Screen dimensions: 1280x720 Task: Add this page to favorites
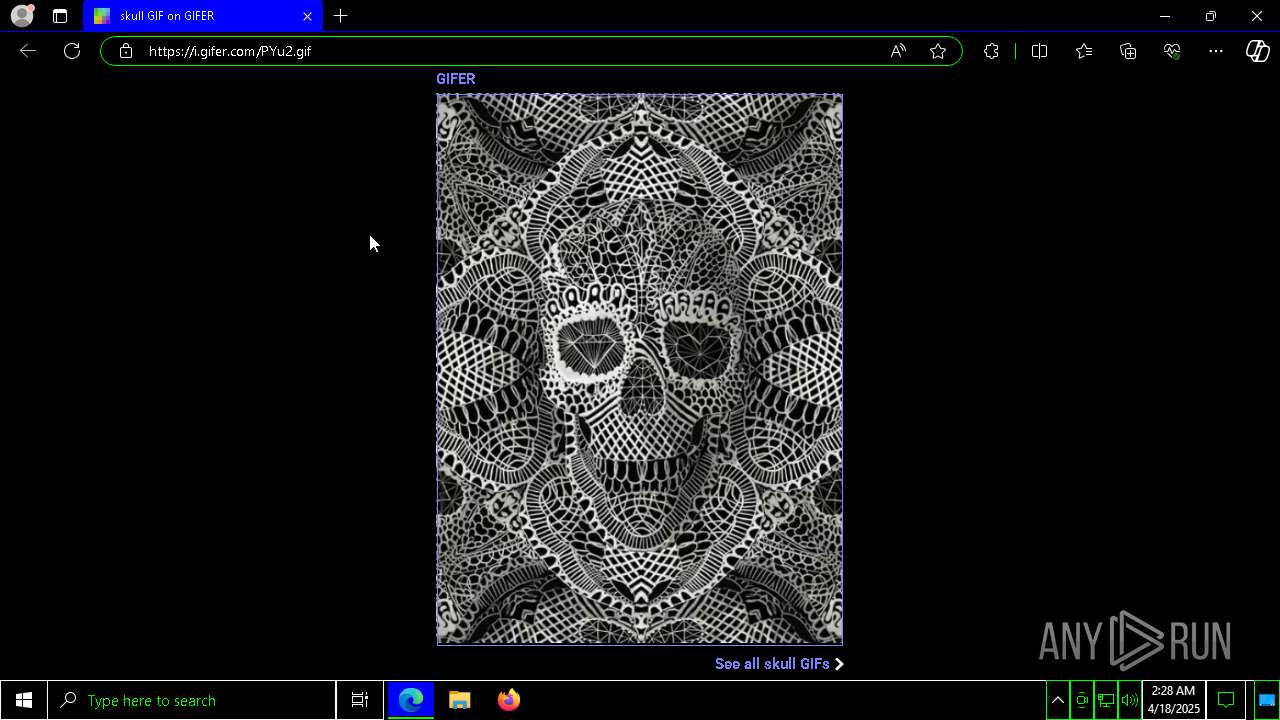(938, 51)
